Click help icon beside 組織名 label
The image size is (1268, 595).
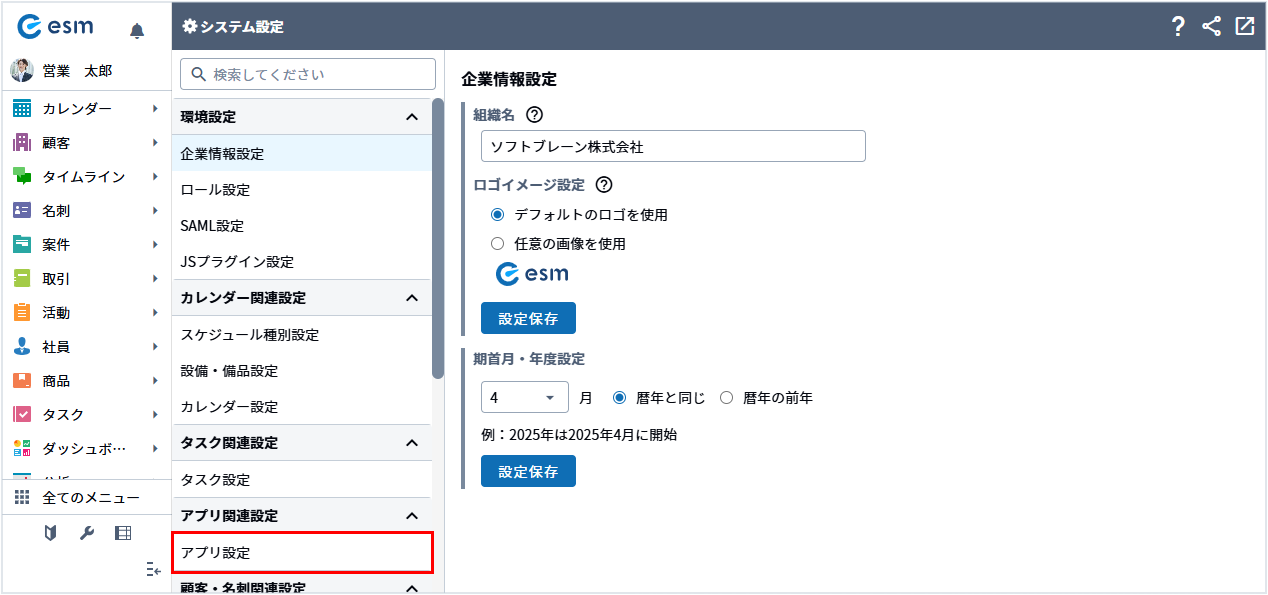click(534, 115)
